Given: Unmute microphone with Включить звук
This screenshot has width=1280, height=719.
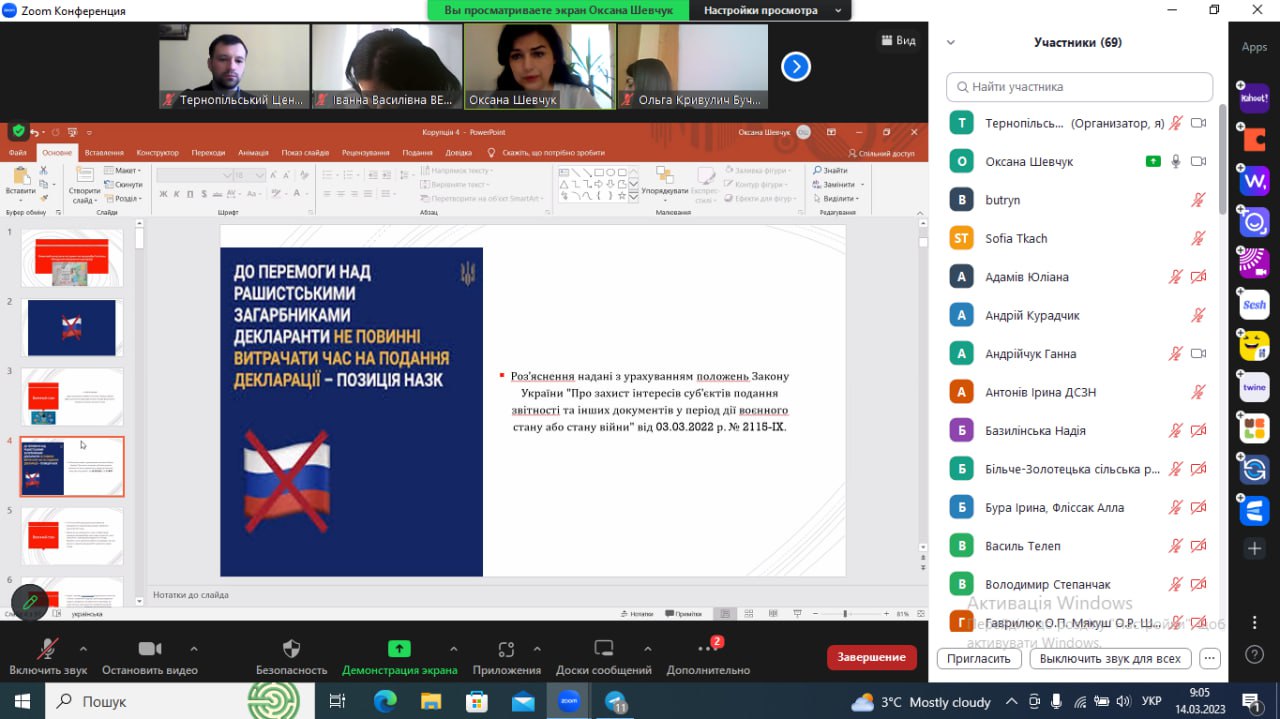Looking at the screenshot, I should (x=47, y=649).
